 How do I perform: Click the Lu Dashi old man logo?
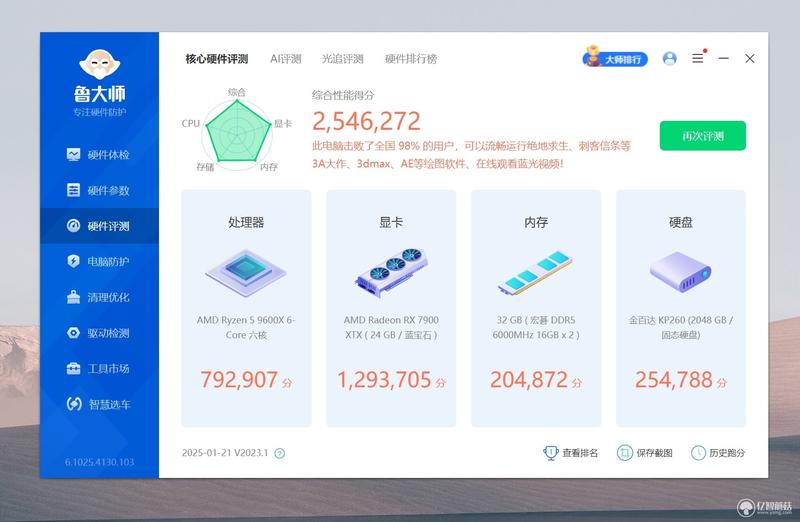click(x=99, y=64)
